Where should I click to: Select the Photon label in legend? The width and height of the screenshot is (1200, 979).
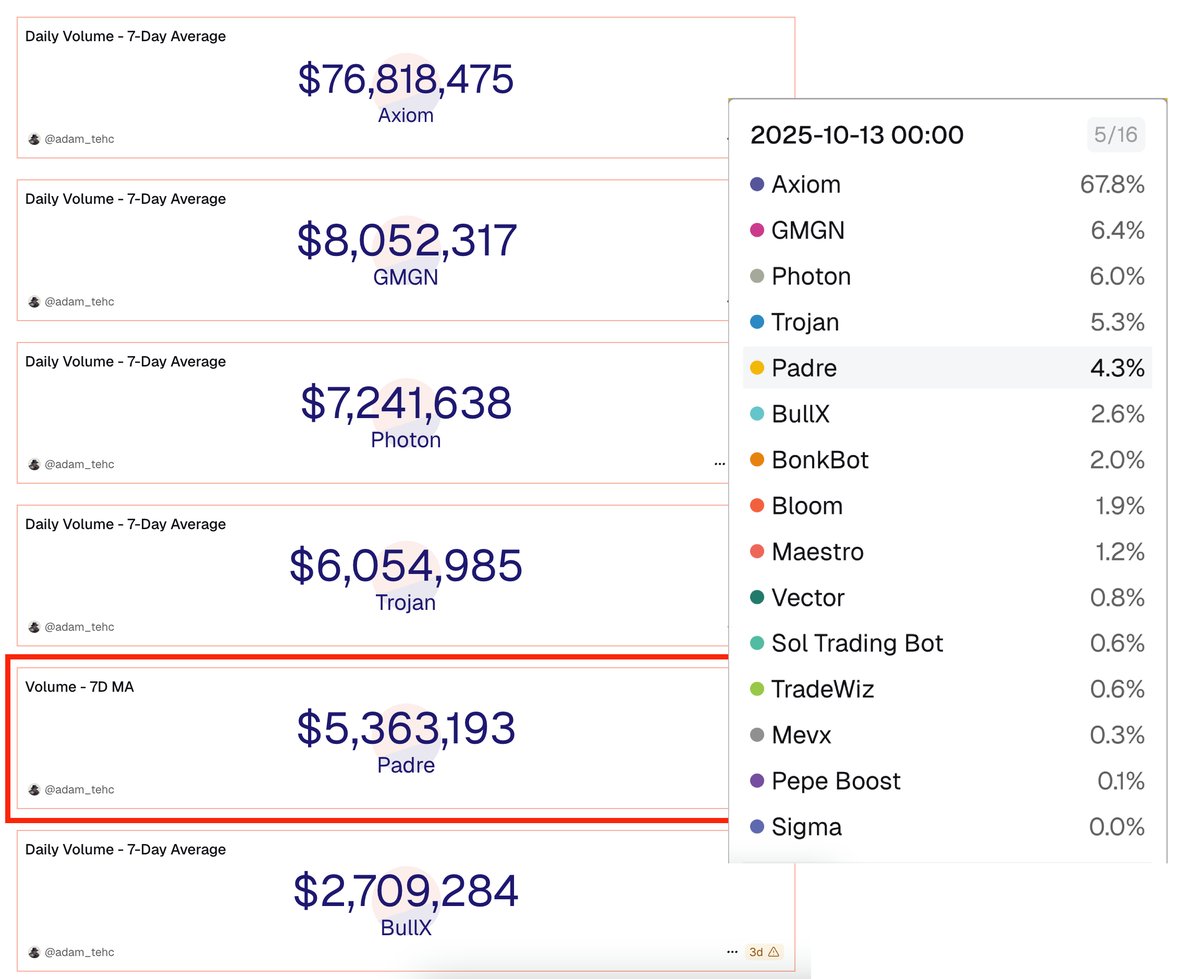[811, 277]
